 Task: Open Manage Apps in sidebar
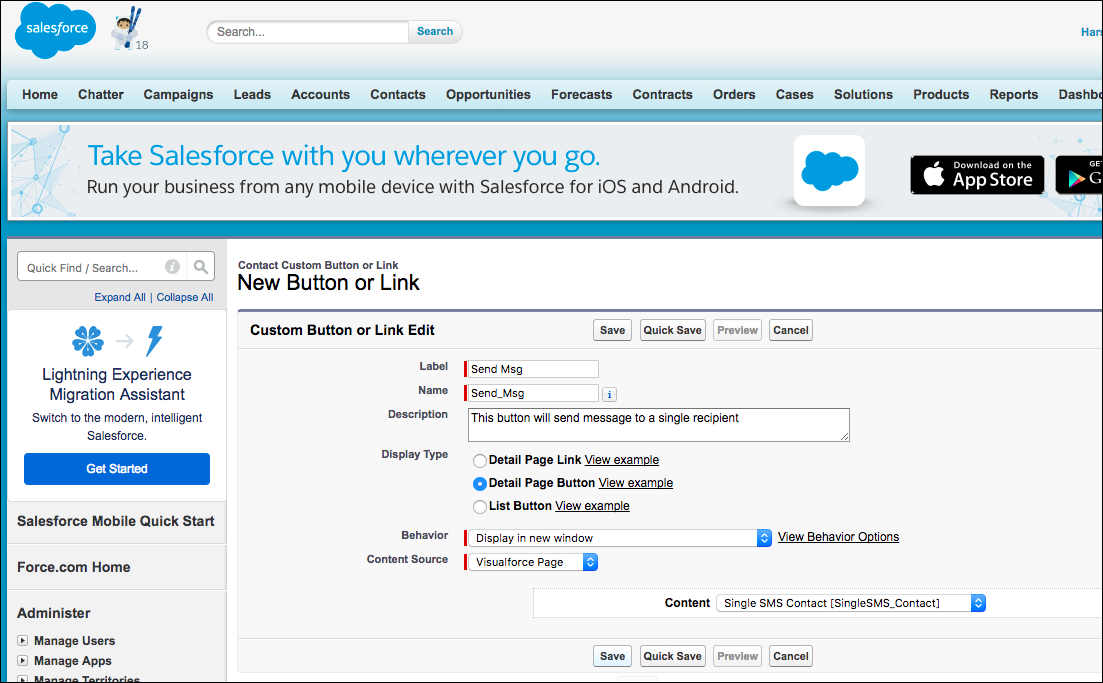[73, 660]
